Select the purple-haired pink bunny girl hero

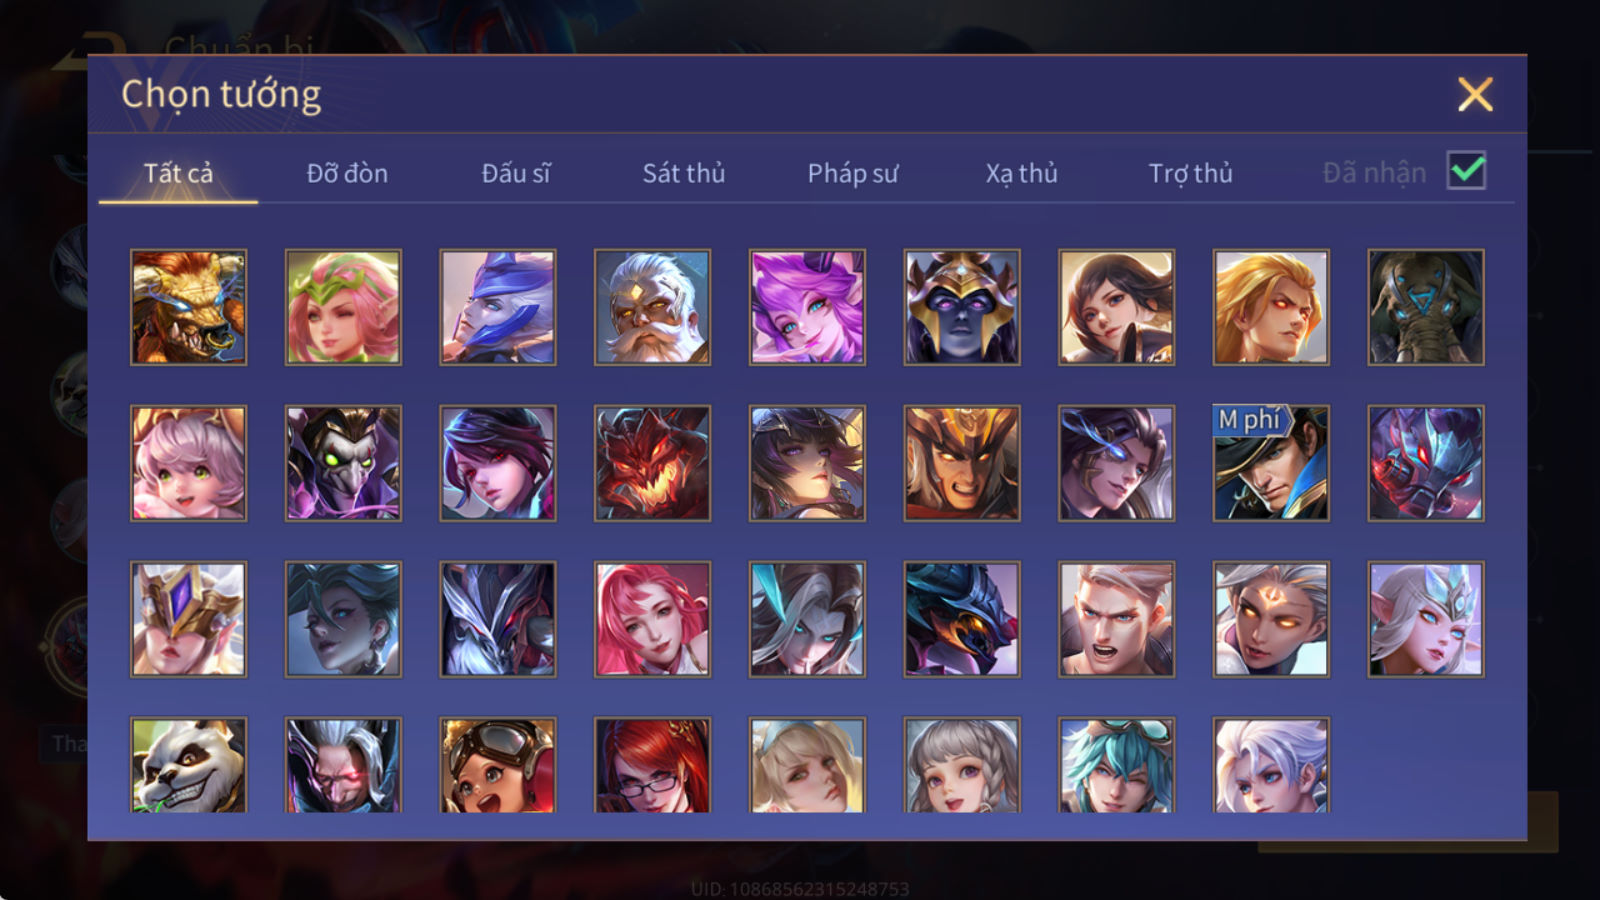(x=807, y=307)
